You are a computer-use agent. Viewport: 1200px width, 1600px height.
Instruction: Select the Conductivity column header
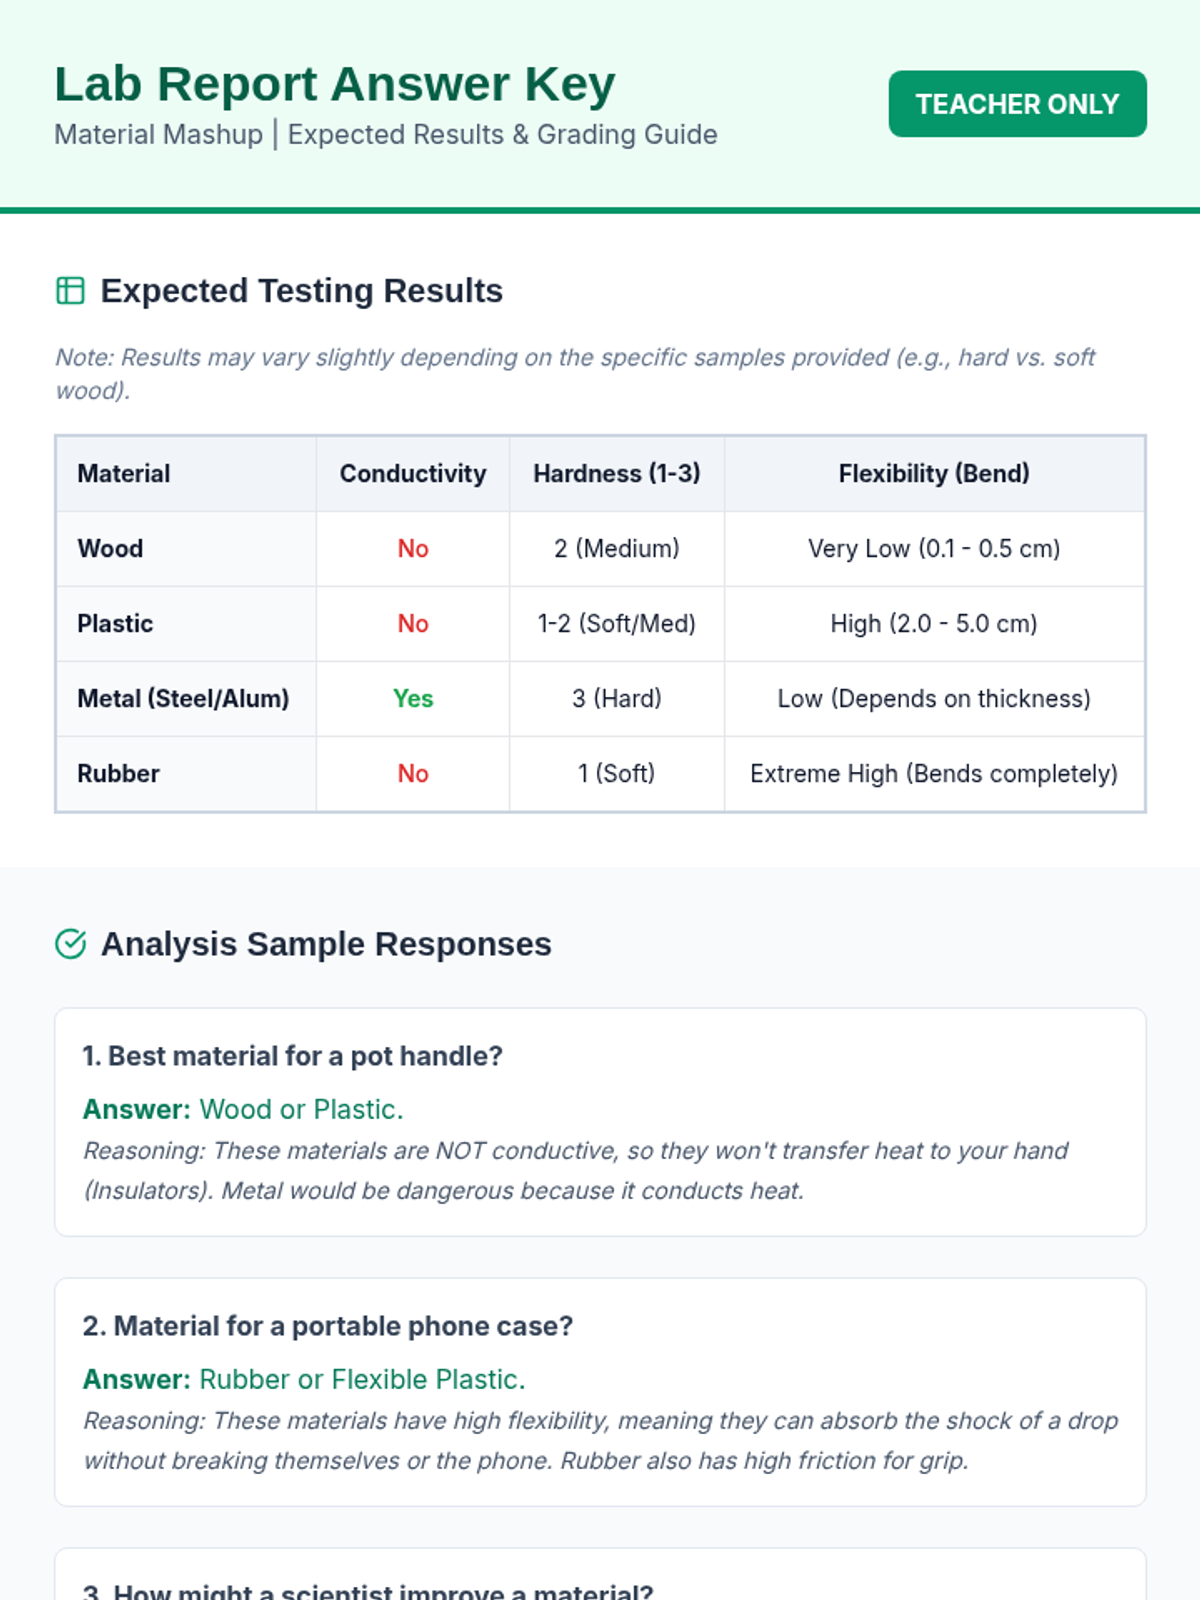(412, 474)
